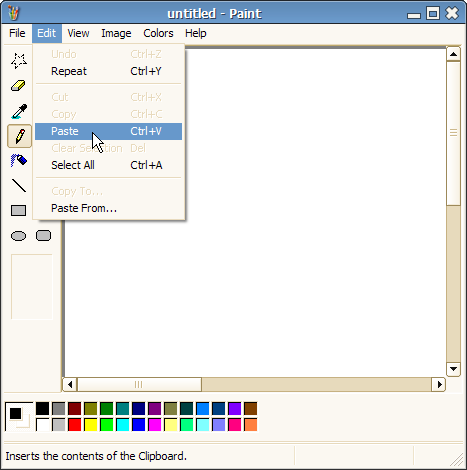The height and width of the screenshot is (470, 467).
Task: Select the Rectangle shape tool
Action: [19, 211]
